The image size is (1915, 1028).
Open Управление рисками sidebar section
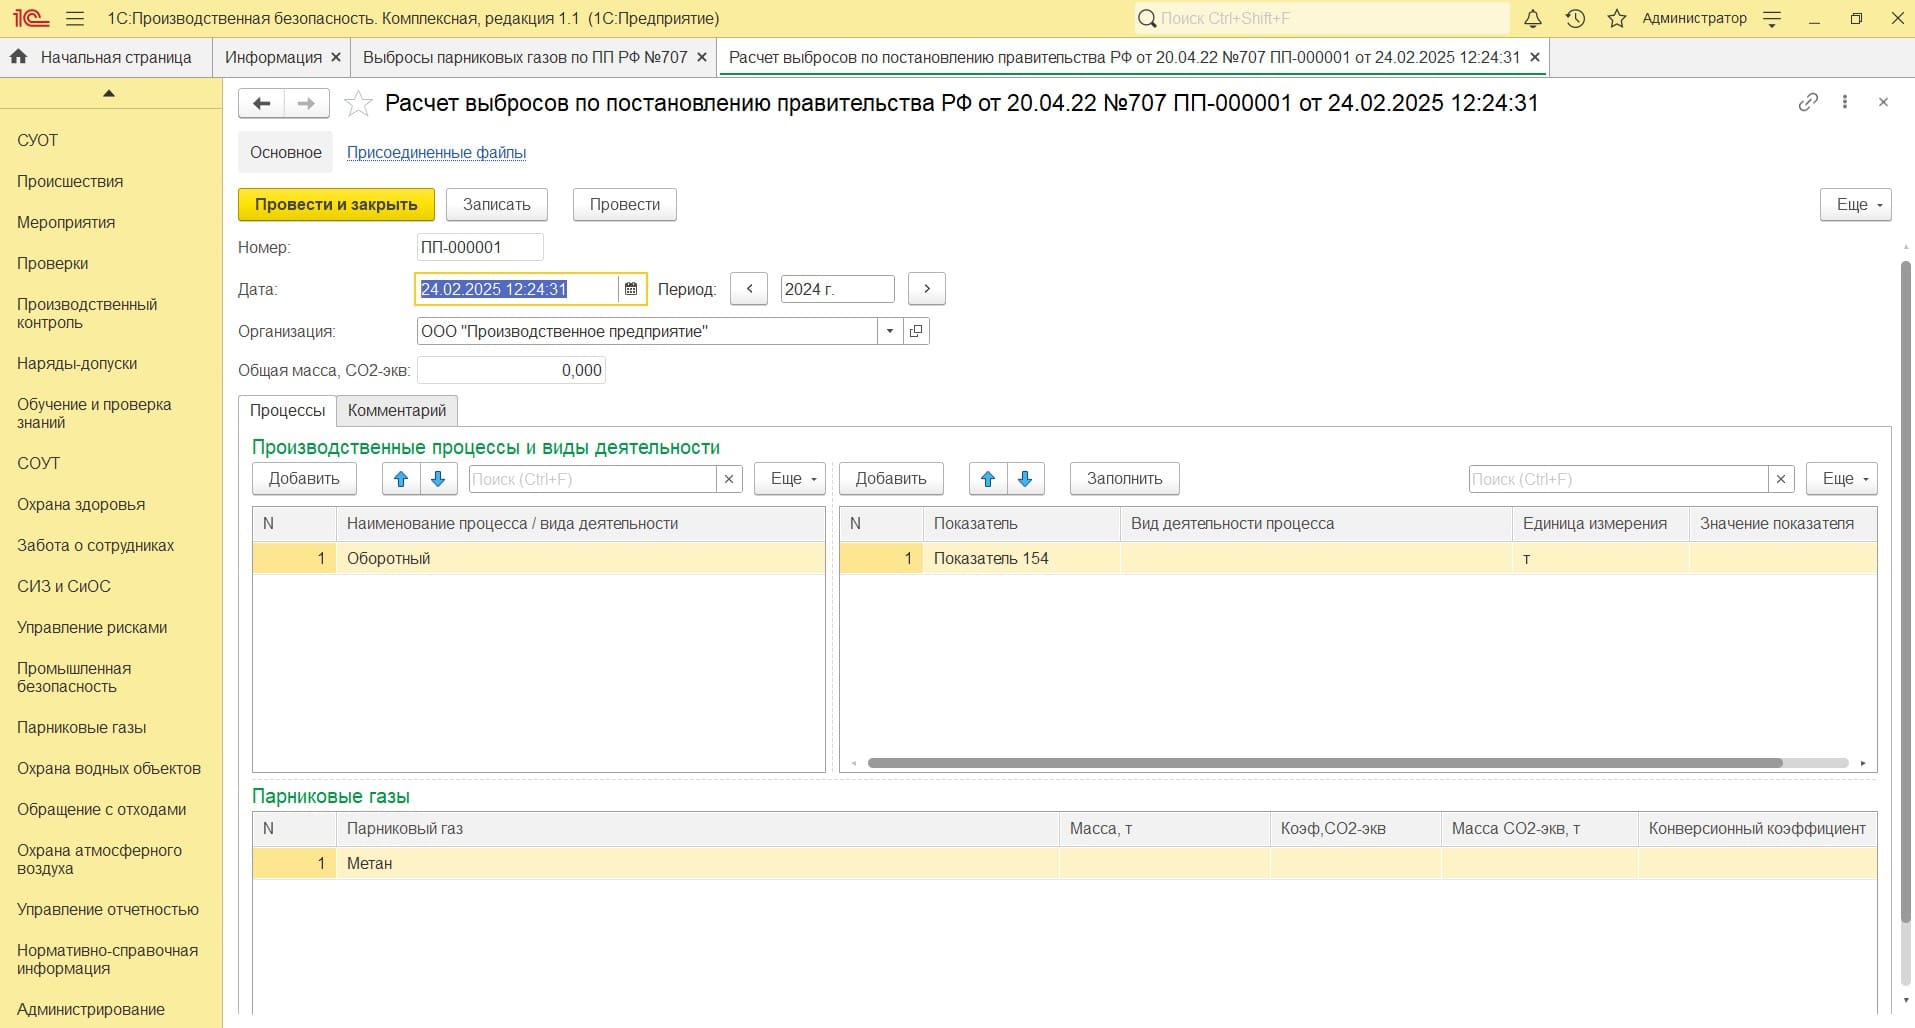coord(92,627)
